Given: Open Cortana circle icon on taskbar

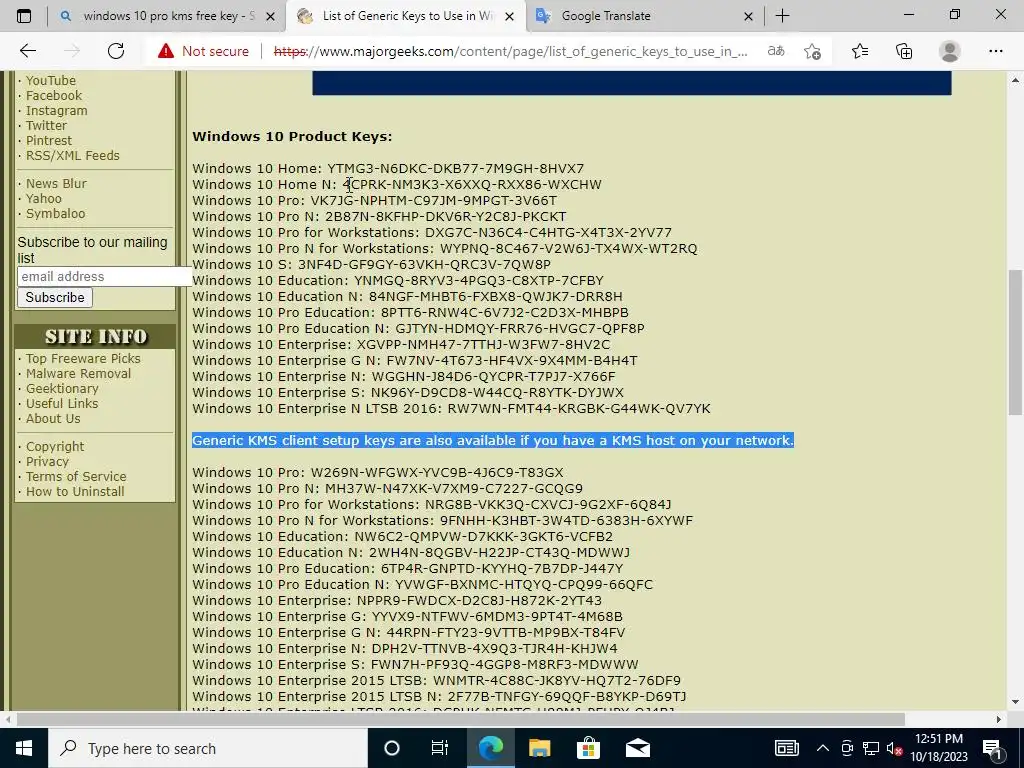Looking at the screenshot, I should click(392, 748).
